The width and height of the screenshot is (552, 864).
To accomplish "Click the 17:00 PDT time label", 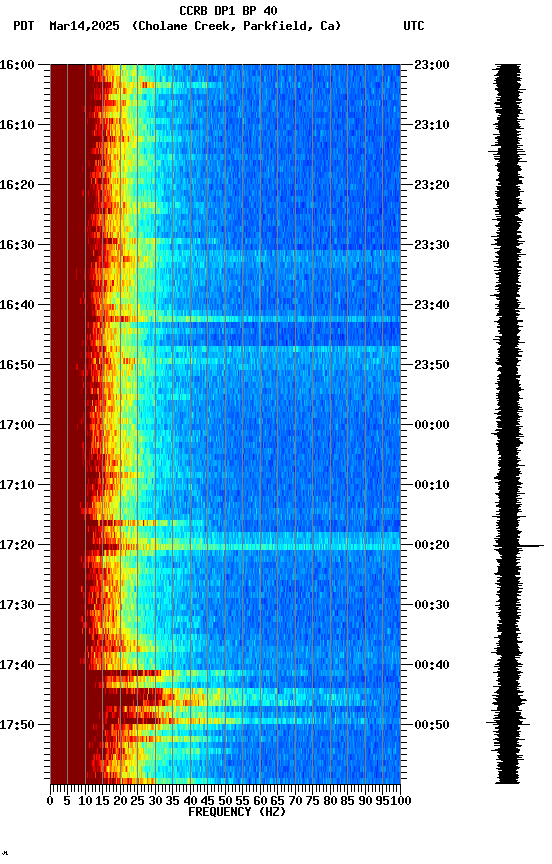I will (x=17, y=425).
